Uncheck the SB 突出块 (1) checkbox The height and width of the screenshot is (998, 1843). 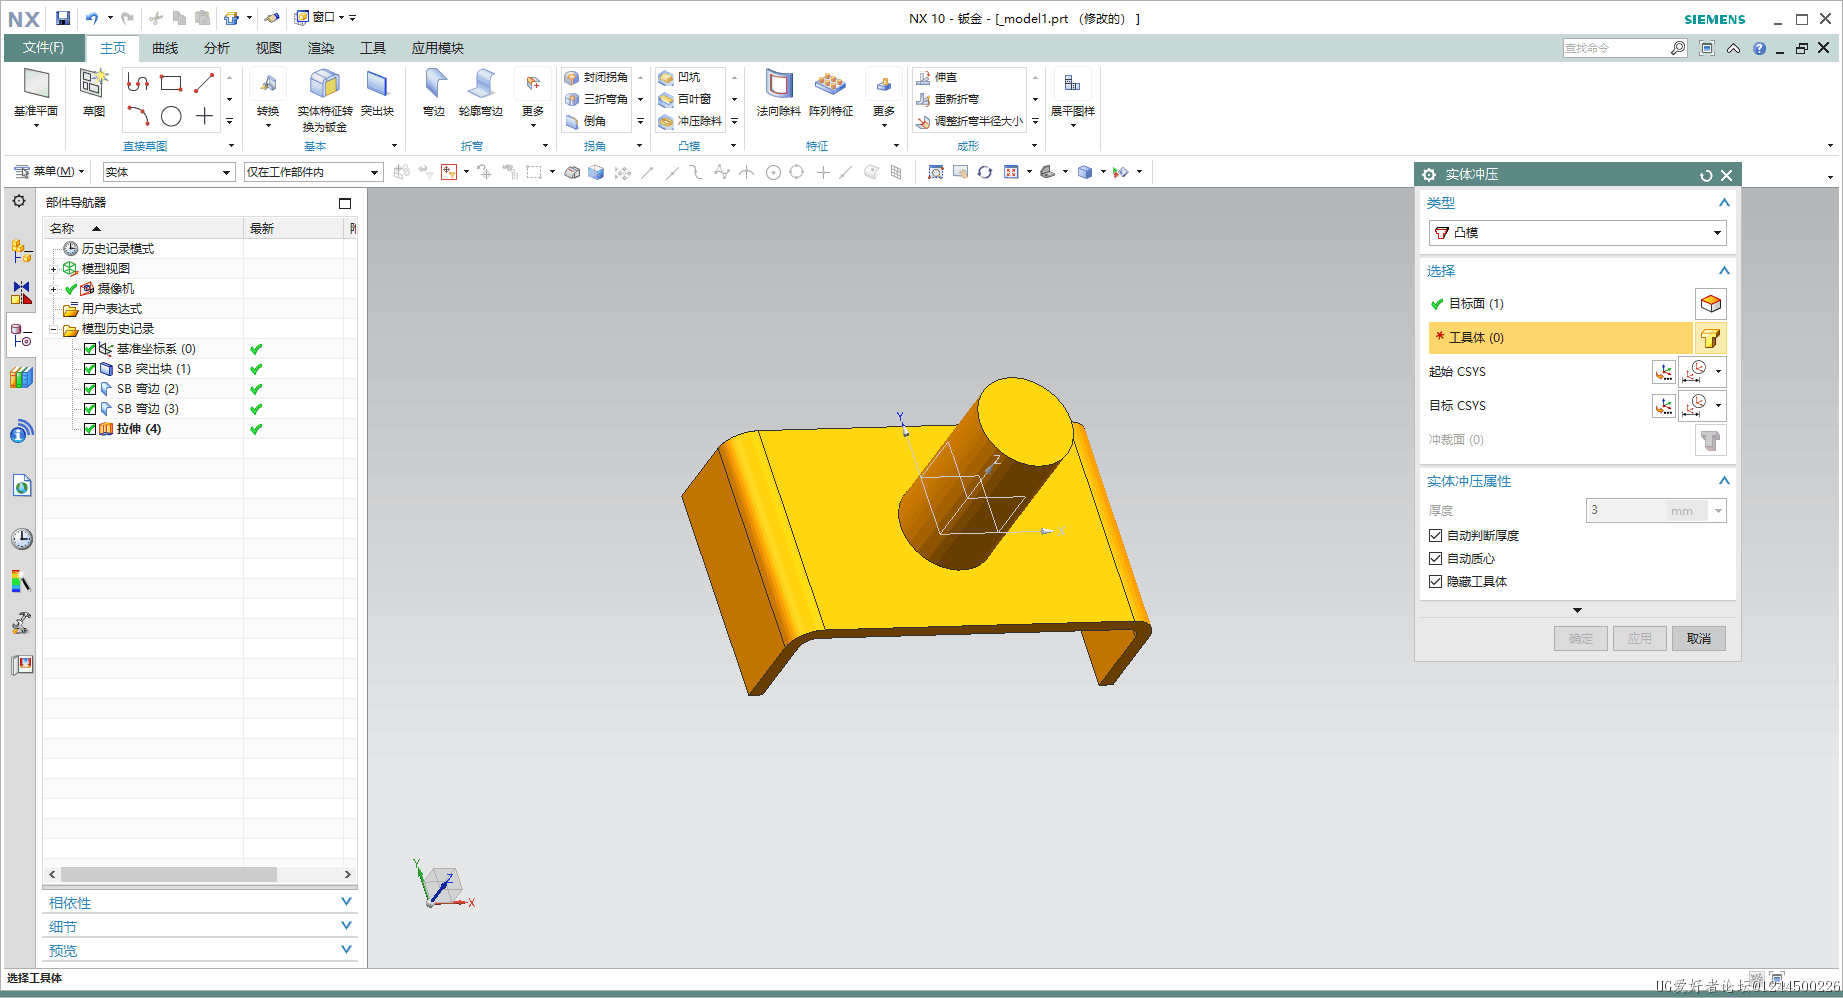[x=90, y=369]
